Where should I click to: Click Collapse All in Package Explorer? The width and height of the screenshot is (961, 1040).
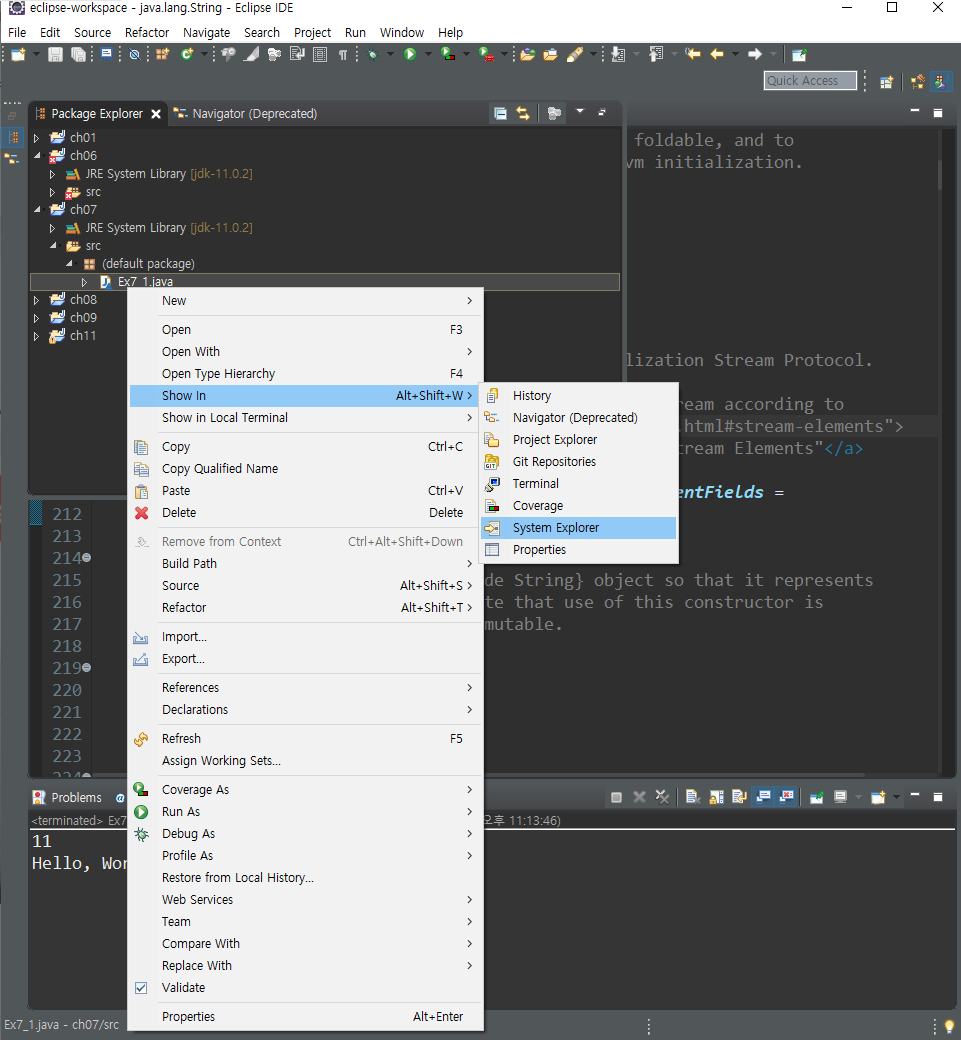(x=501, y=113)
